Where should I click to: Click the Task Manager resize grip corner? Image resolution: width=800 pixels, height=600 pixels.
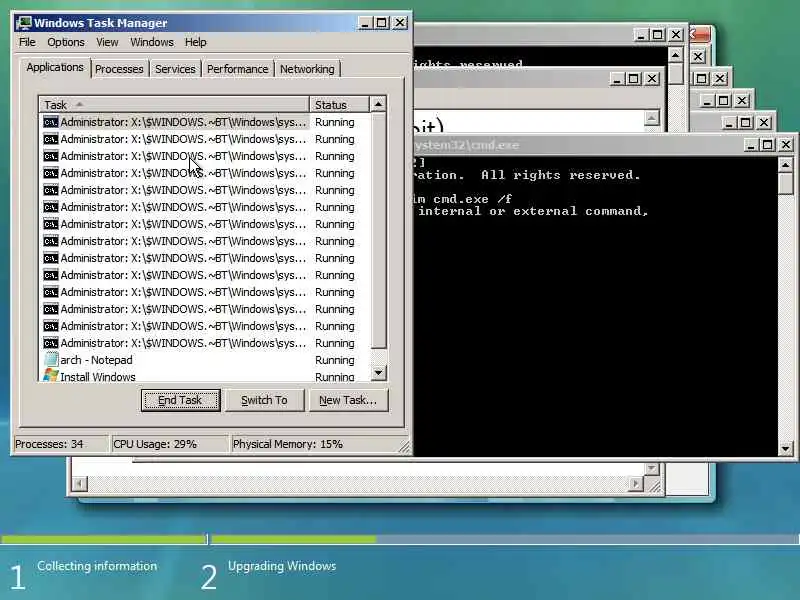404,447
